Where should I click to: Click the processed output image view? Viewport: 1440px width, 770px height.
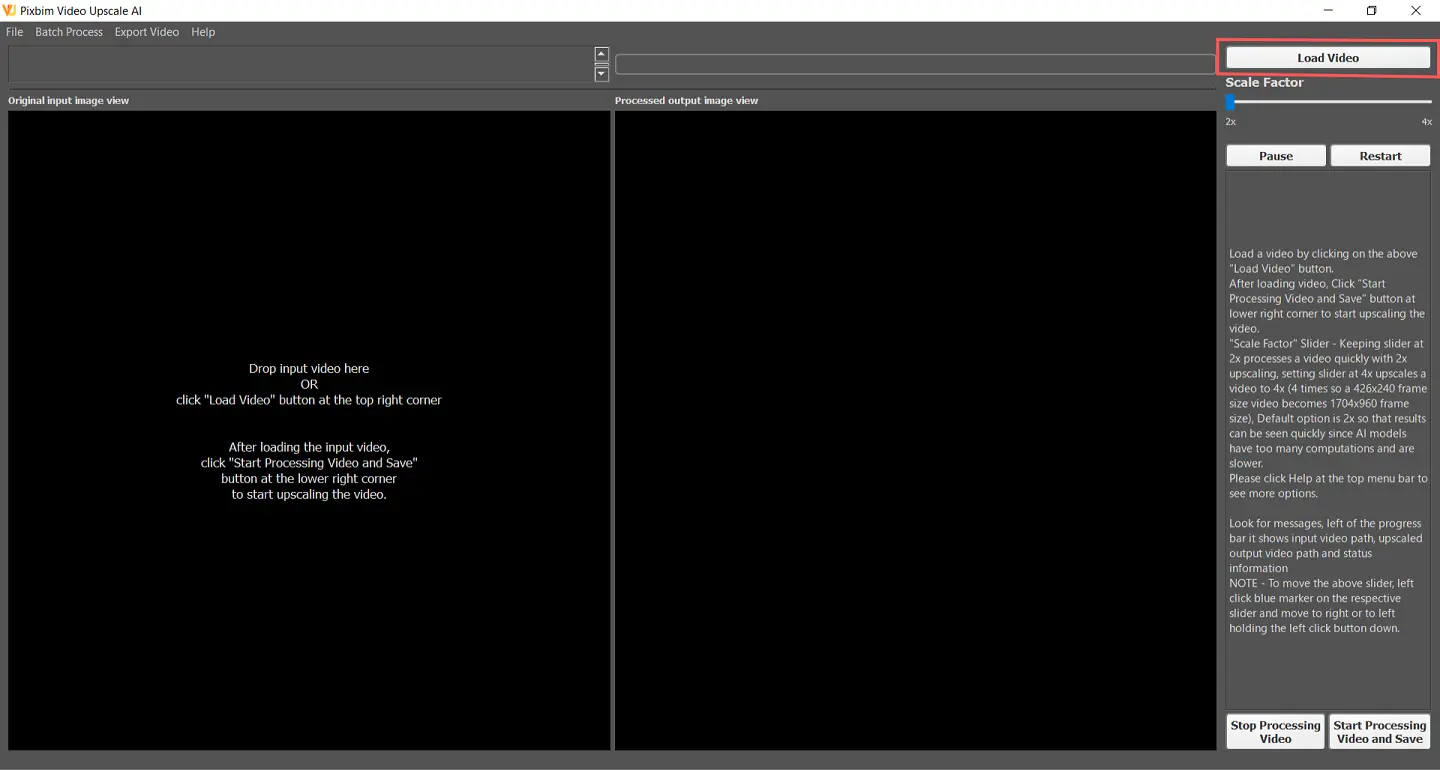[914, 430]
